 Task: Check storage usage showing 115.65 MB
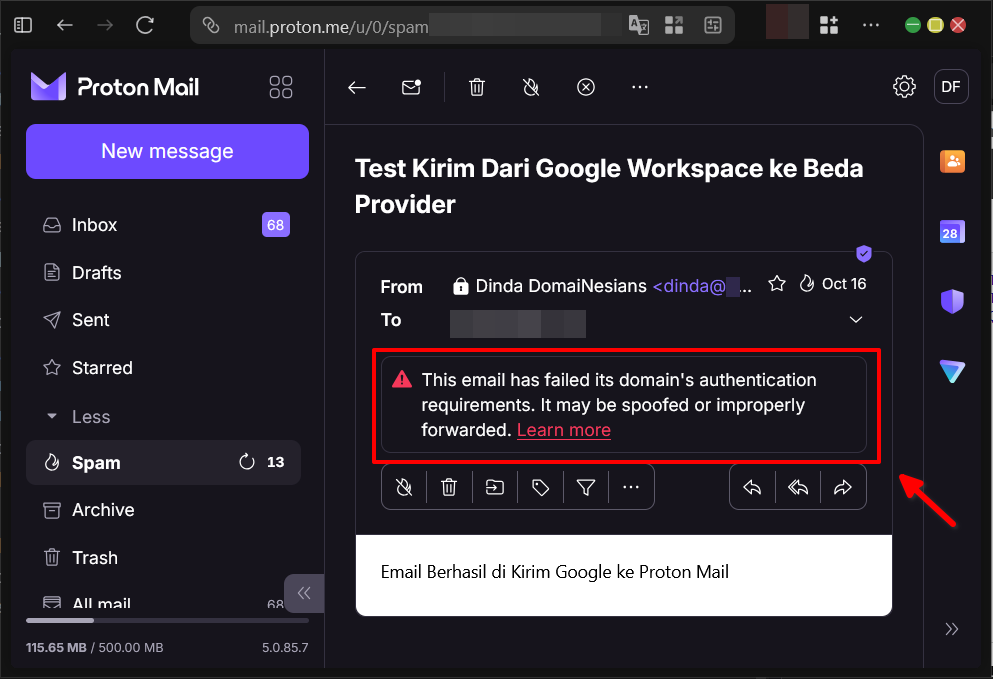pyautogui.click(x=58, y=647)
